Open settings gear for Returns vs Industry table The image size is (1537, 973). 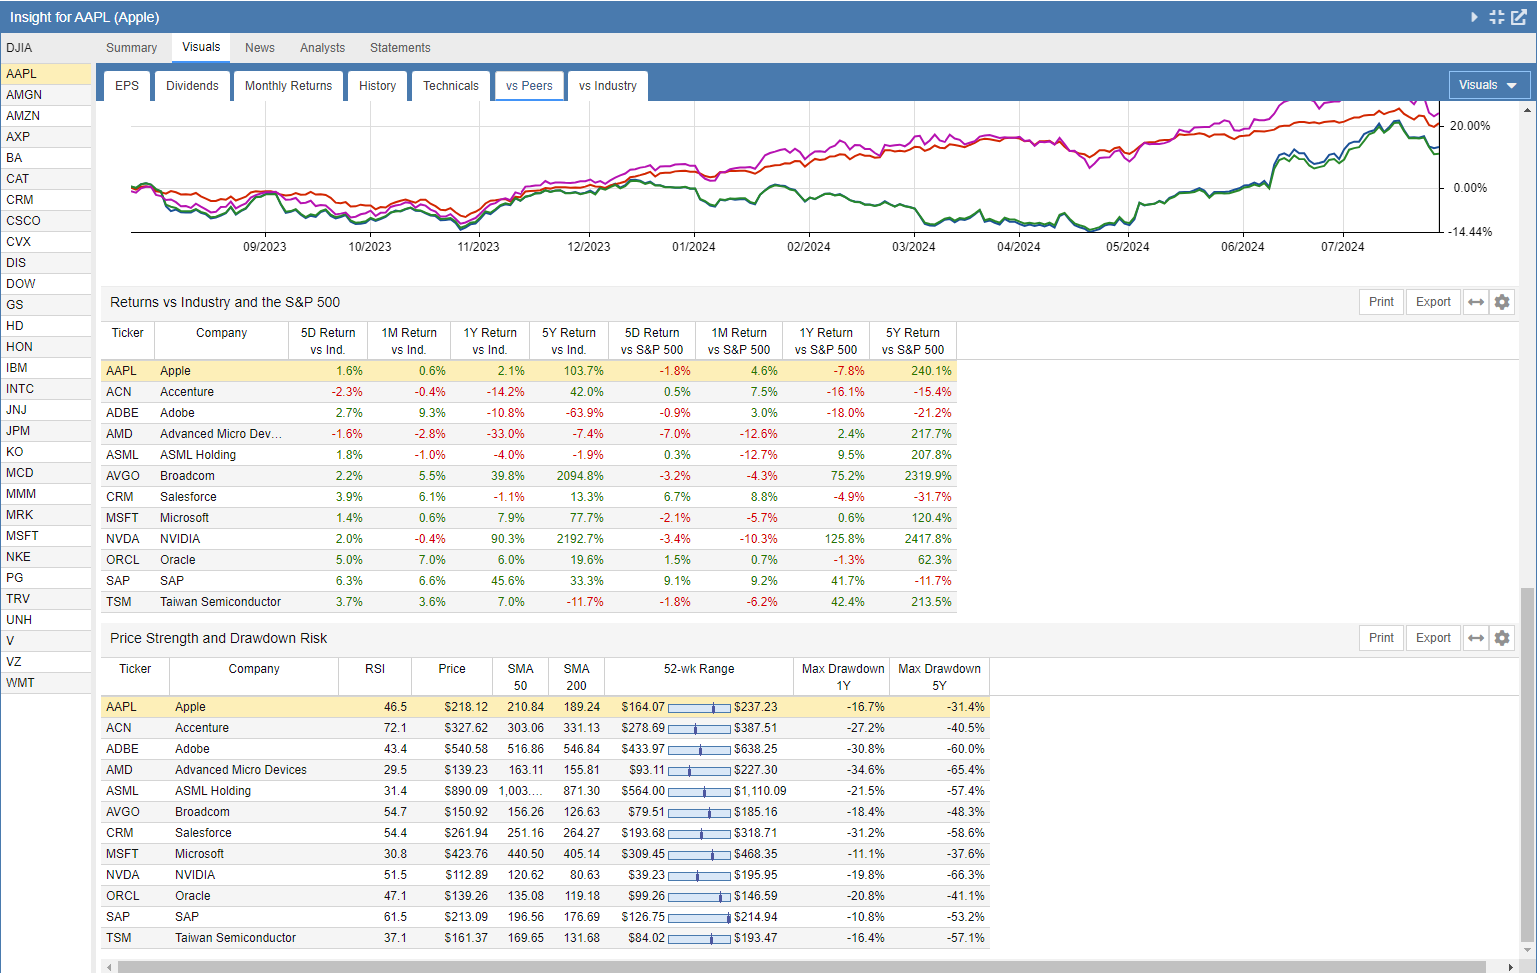[1502, 302]
